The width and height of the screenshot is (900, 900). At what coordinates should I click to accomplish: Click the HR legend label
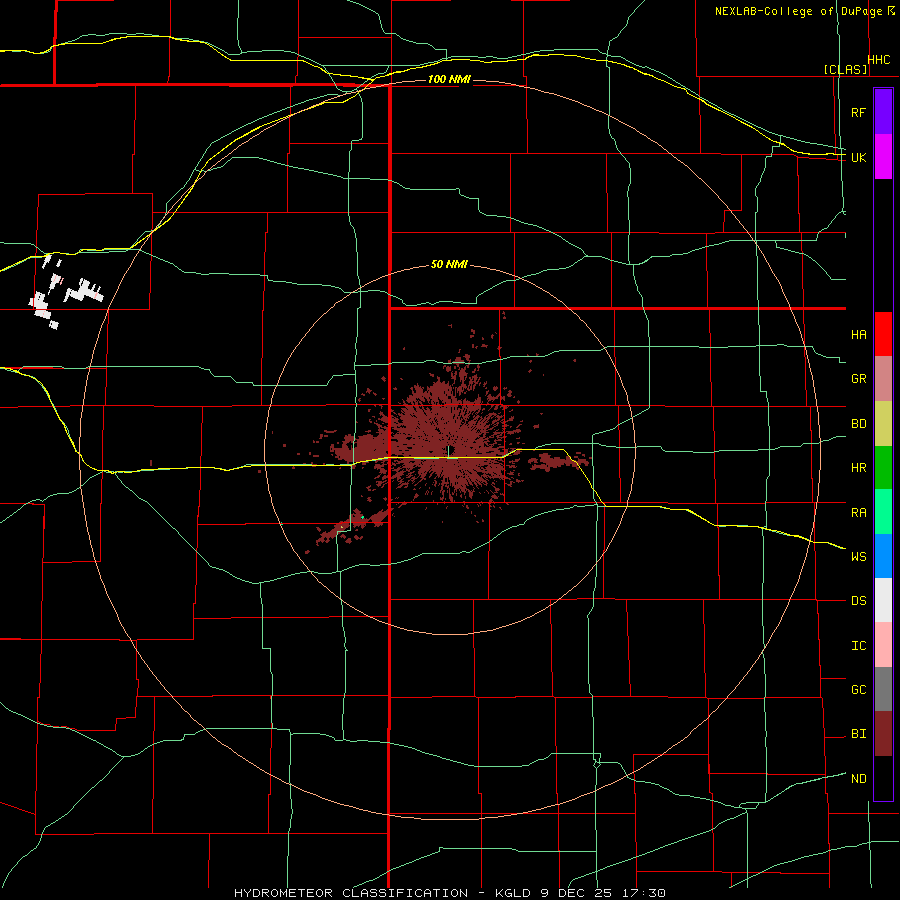point(858,468)
